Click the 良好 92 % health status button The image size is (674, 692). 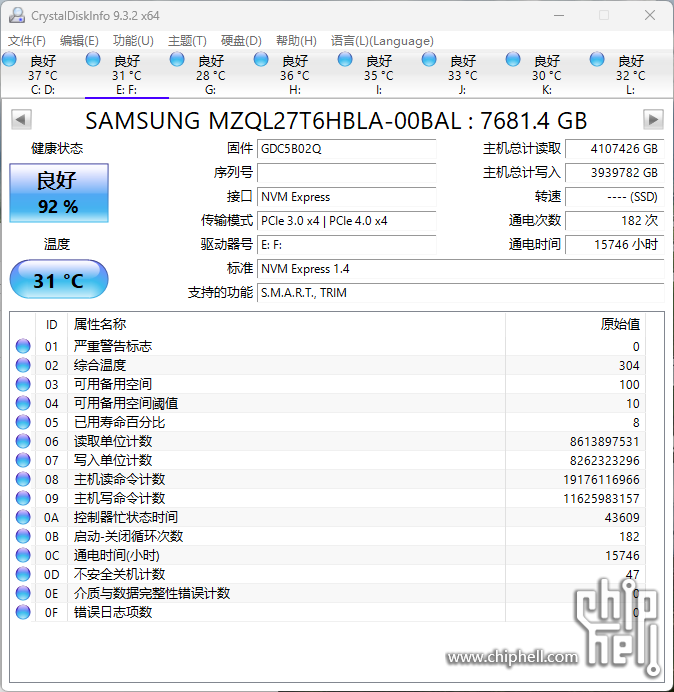pos(59,193)
